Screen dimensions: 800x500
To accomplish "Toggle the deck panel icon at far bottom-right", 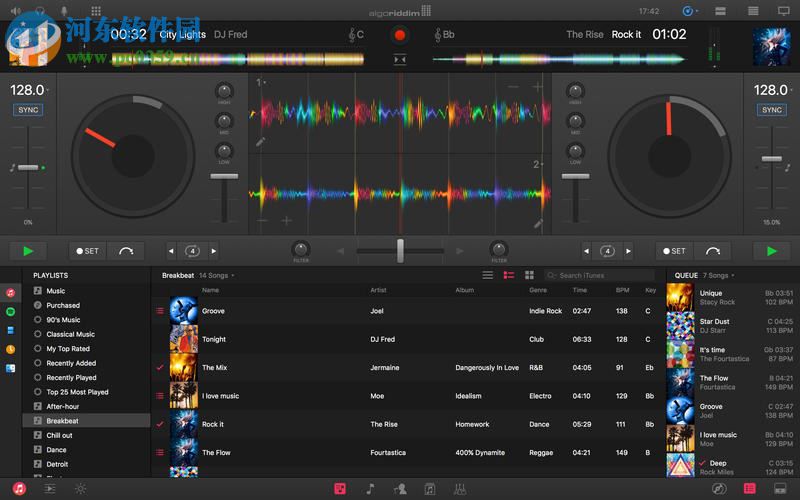I will coord(780,489).
